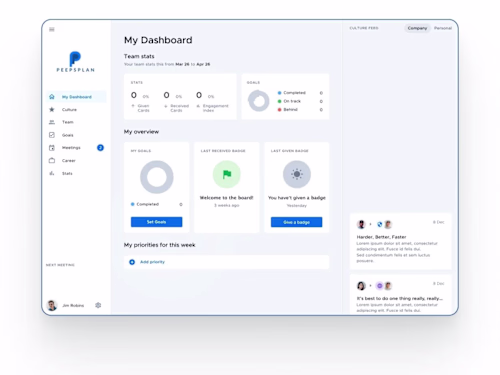
Task: Click the Set Goals button
Action: tap(156, 222)
